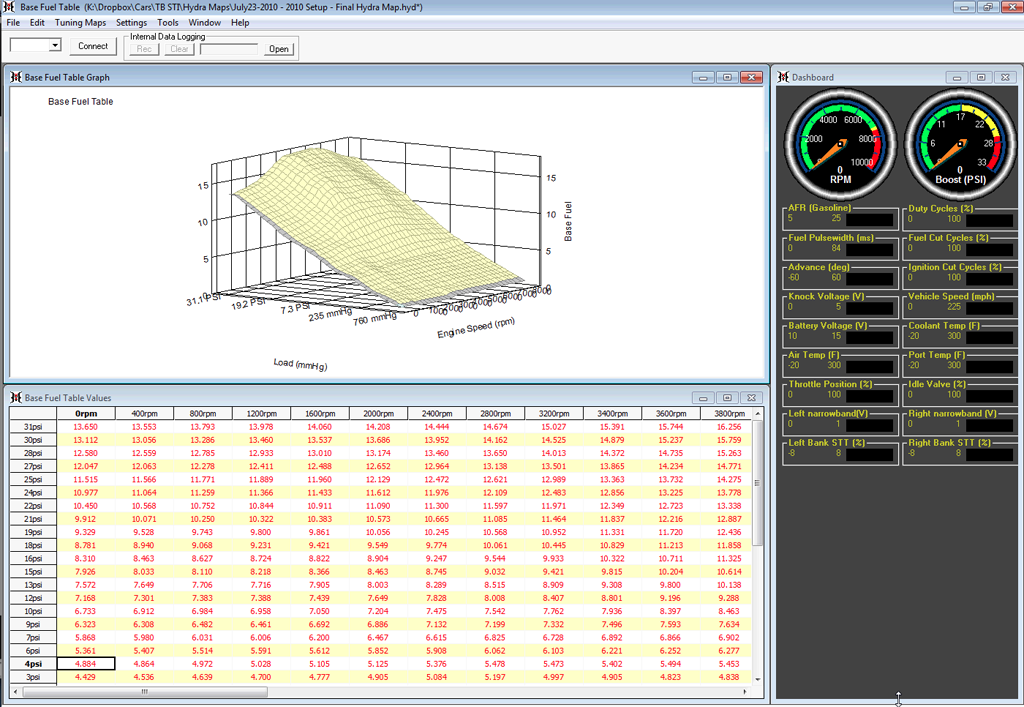Select the 4psi 0rpm cell value 4.884
The height and width of the screenshot is (707, 1024).
click(x=86, y=663)
